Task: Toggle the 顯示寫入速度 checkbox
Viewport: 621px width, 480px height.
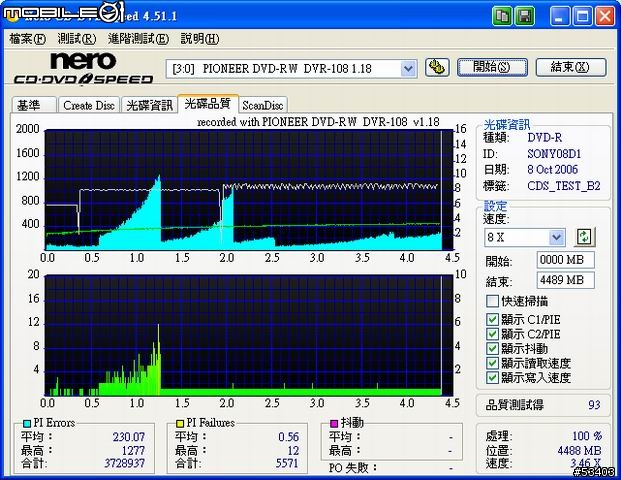Action: tap(492, 377)
